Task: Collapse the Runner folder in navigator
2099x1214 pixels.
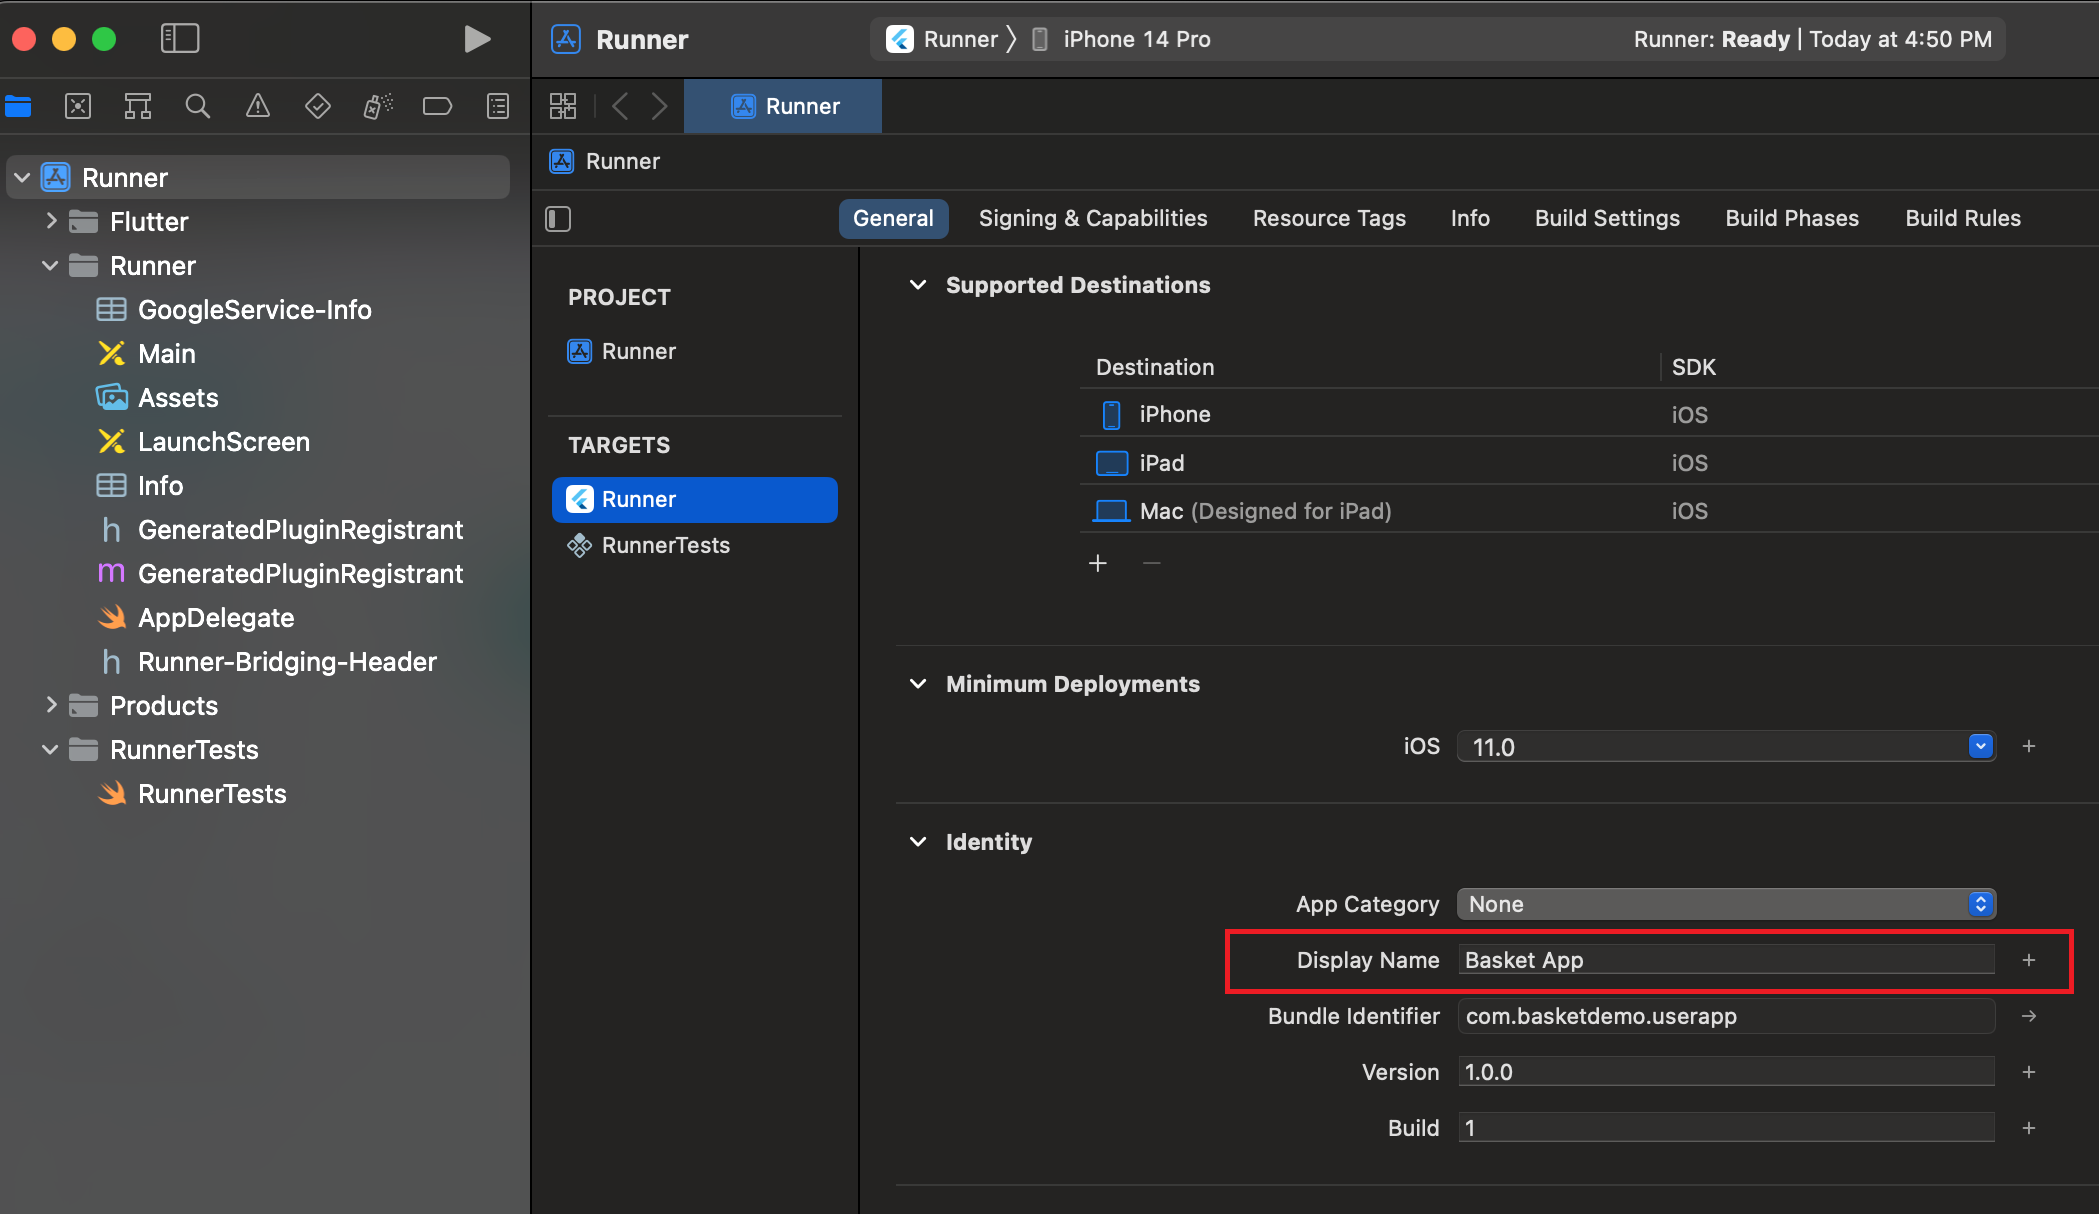Action: coord(50,266)
